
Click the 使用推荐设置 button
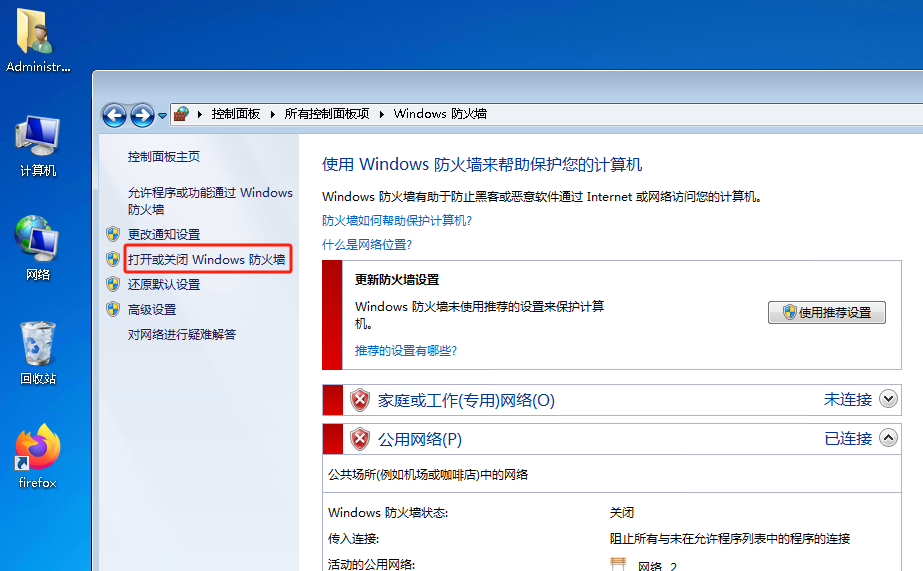[826, 312]
